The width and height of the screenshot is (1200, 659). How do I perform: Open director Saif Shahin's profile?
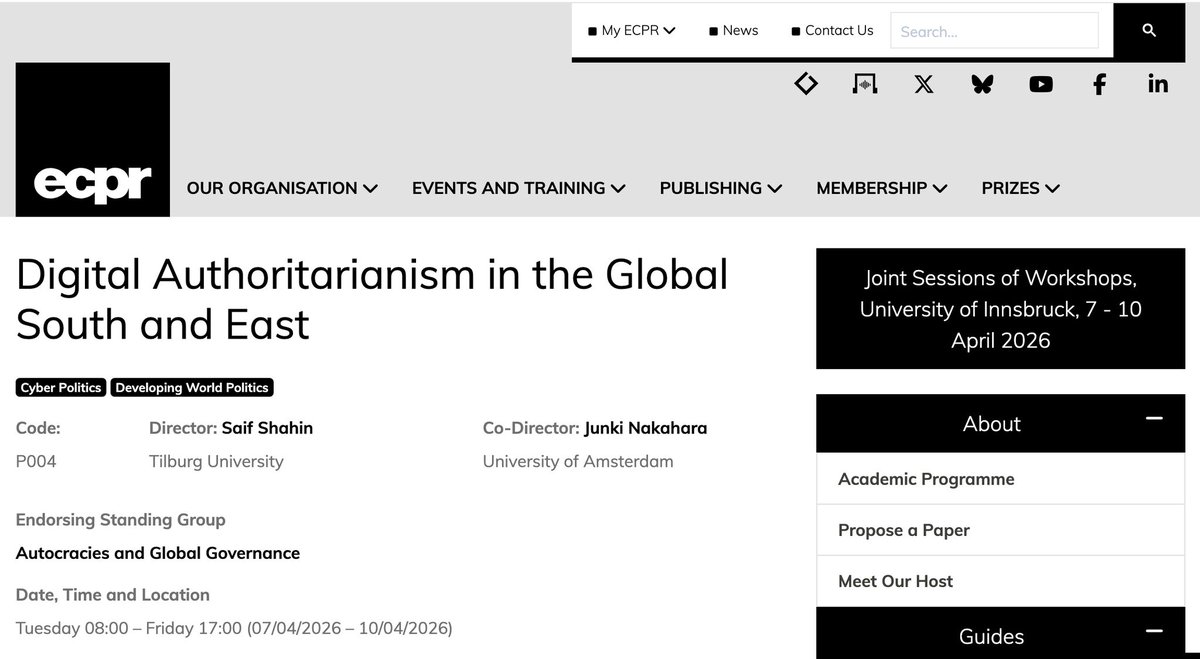coord(267,428)
